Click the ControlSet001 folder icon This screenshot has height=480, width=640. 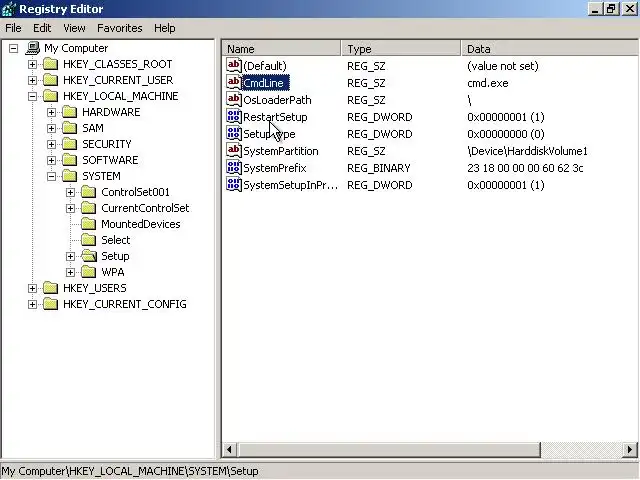point(89,192)
